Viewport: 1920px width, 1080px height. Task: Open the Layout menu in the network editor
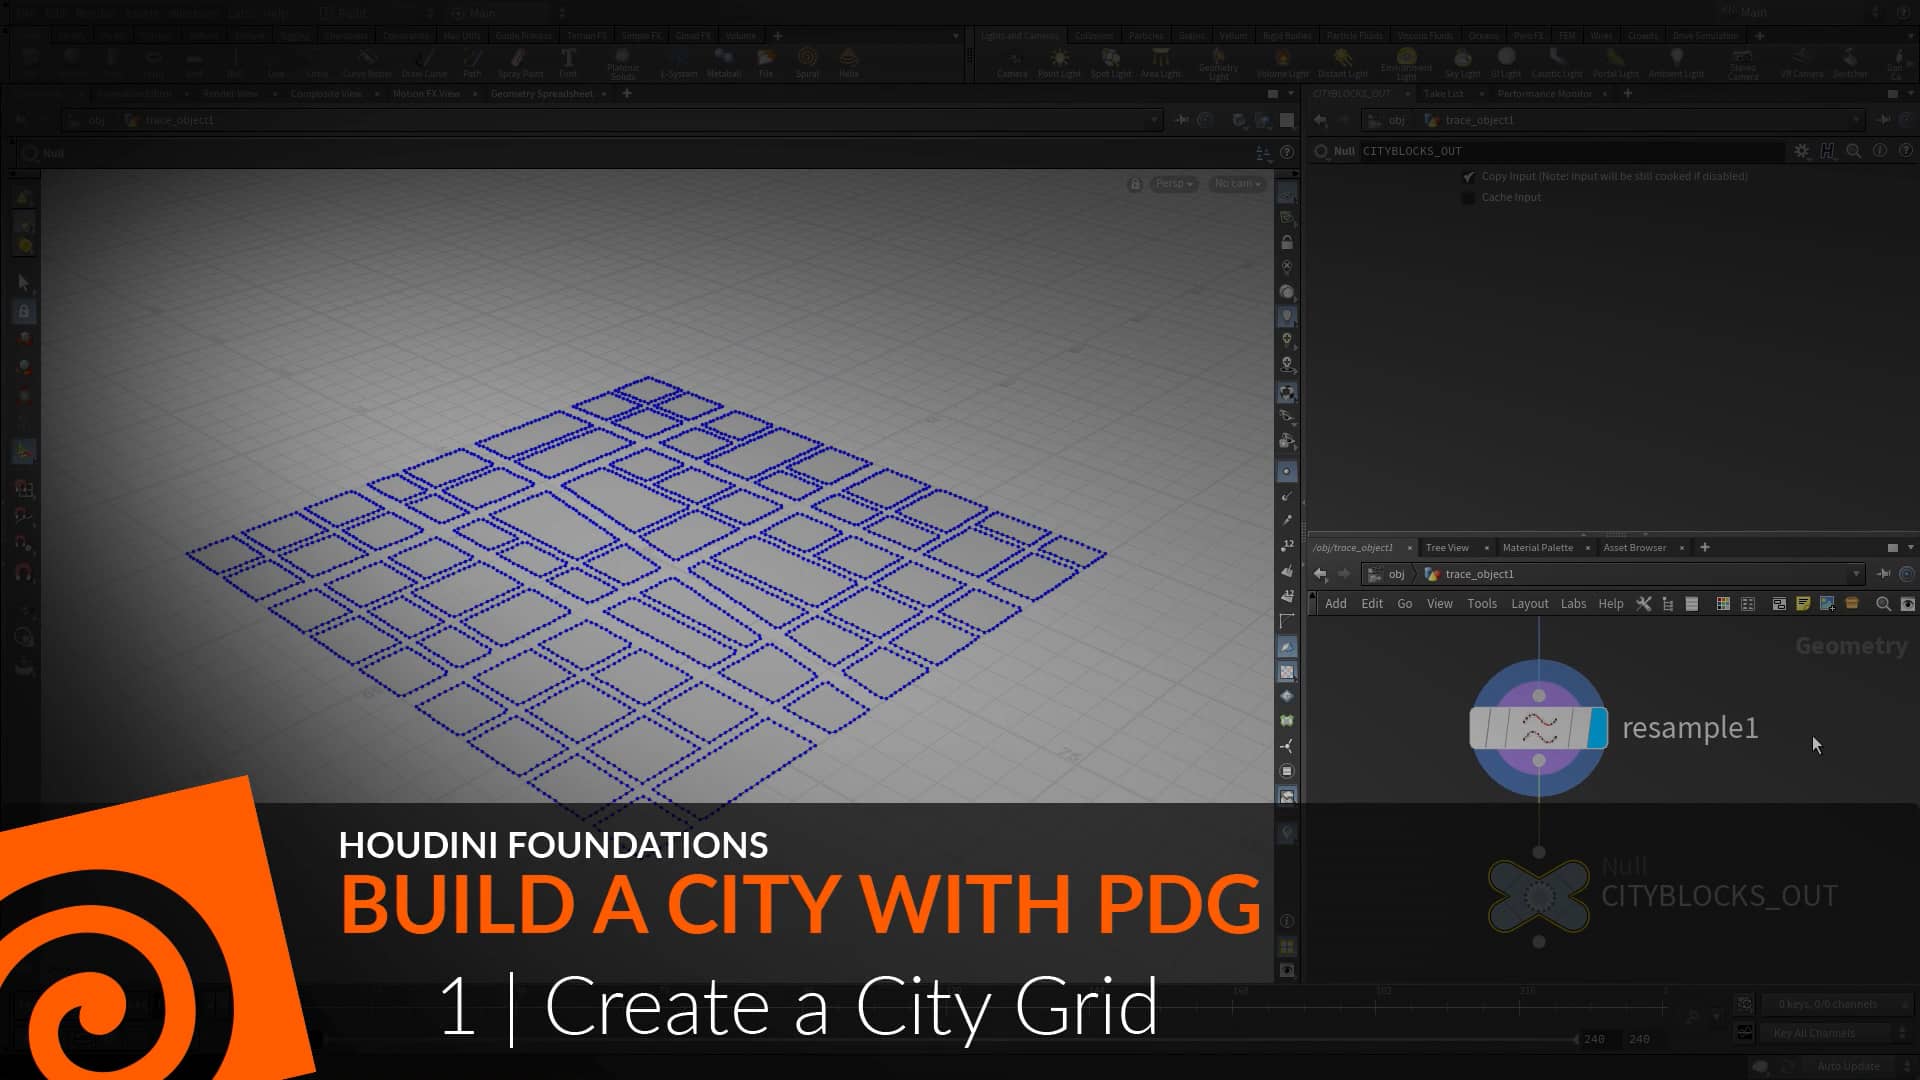(1530, 603)
